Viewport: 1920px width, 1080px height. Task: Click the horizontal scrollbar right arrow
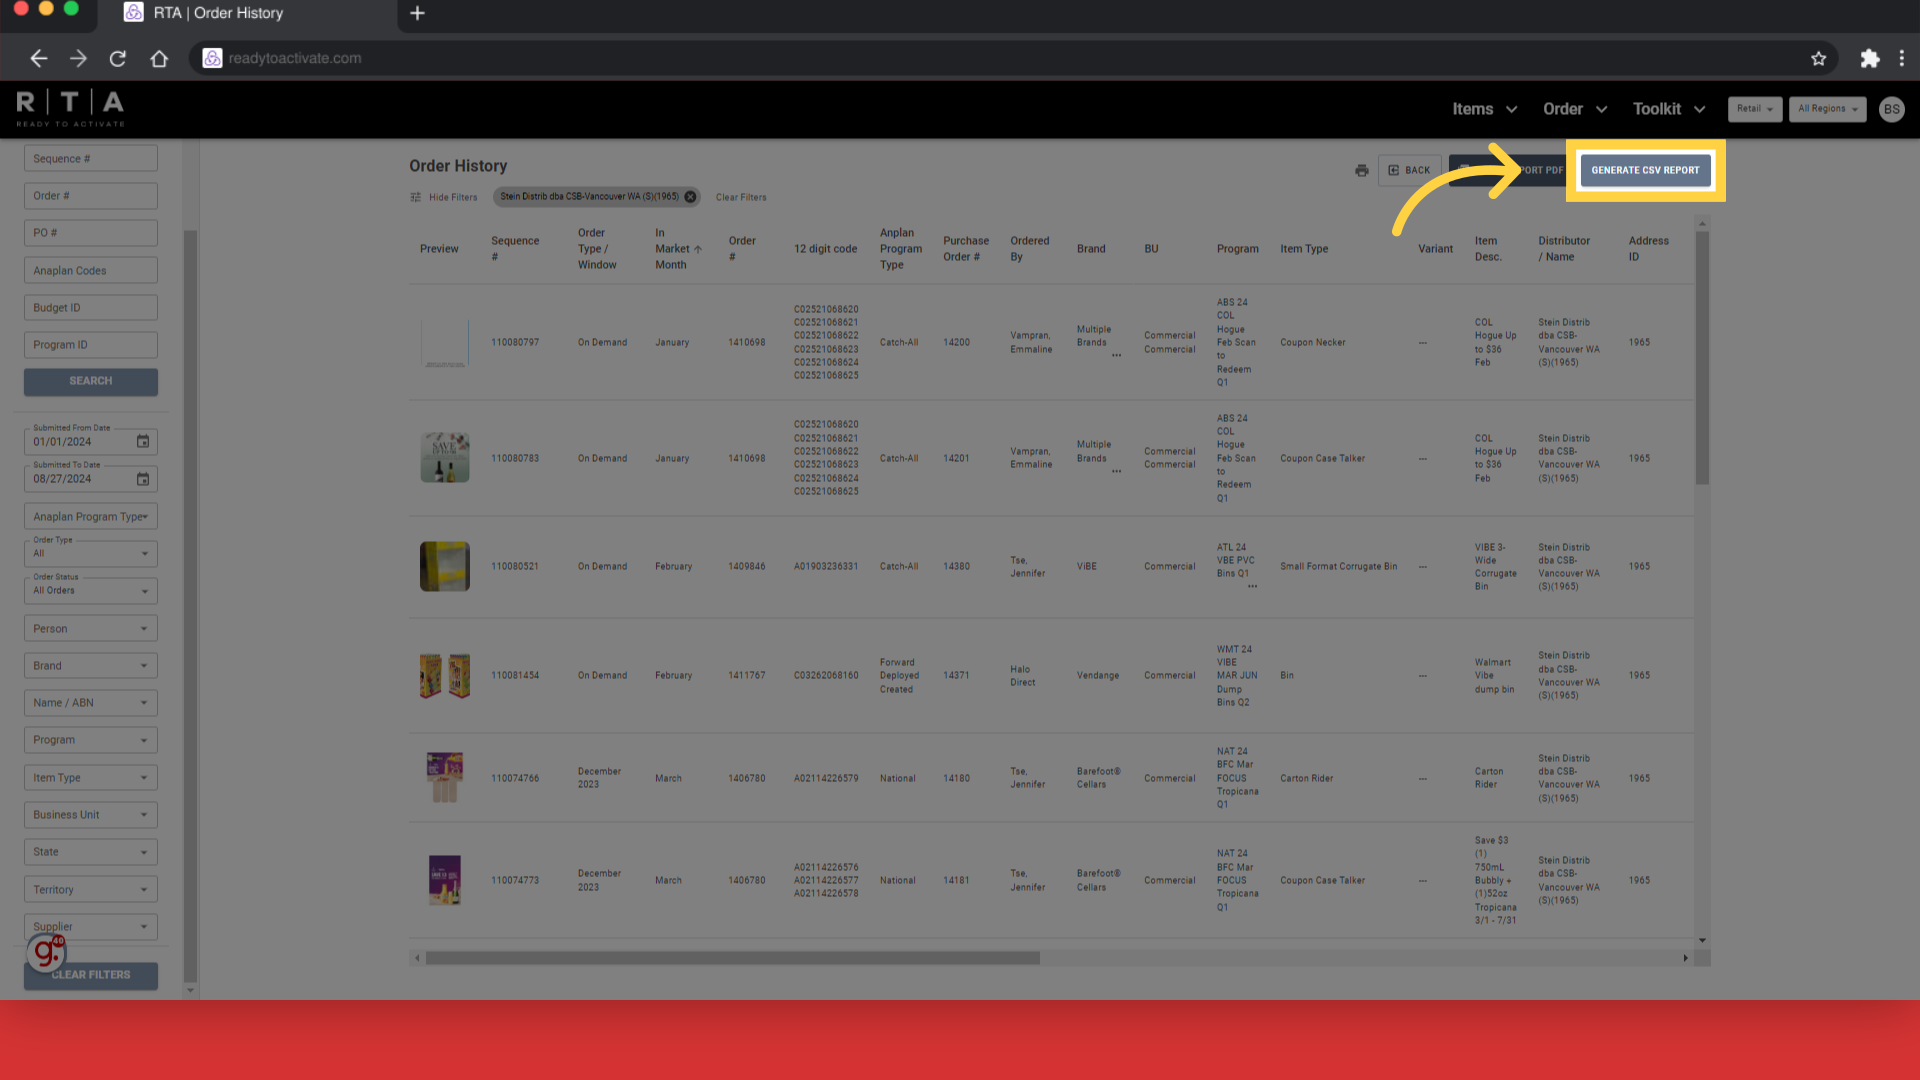pyautogui.click(x=1685, y=958)
